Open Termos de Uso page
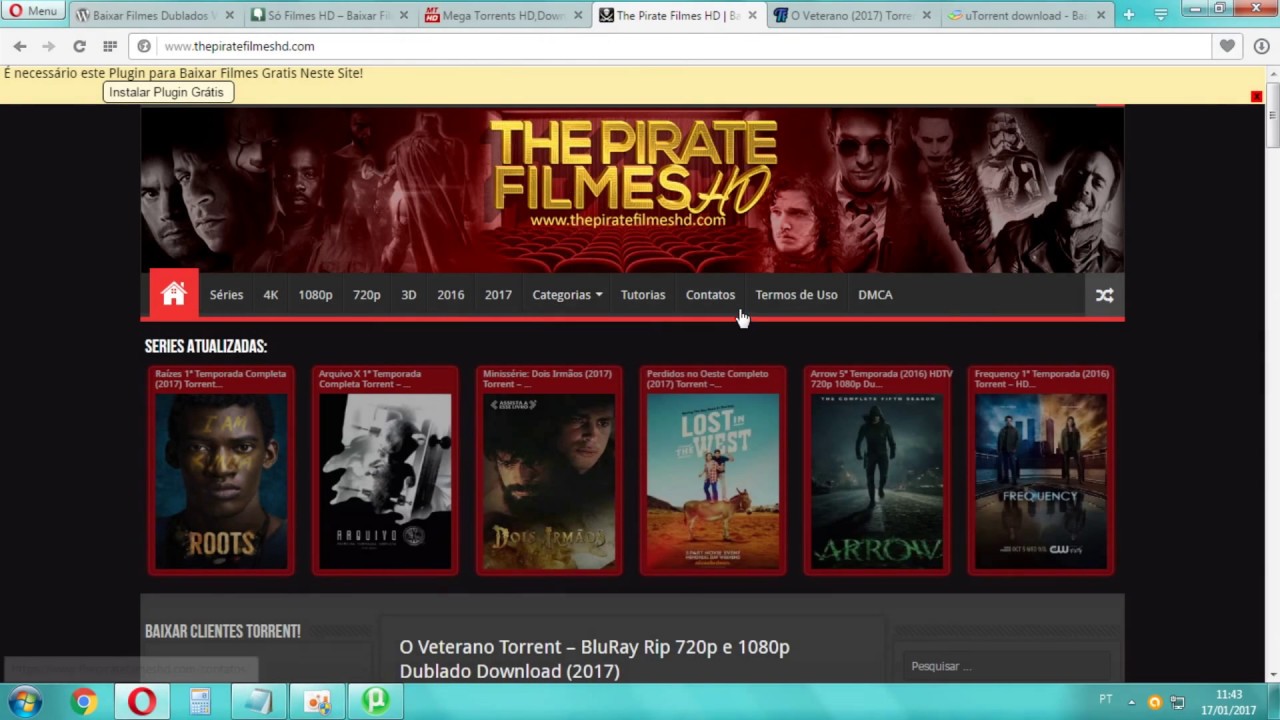 (796, 295)
